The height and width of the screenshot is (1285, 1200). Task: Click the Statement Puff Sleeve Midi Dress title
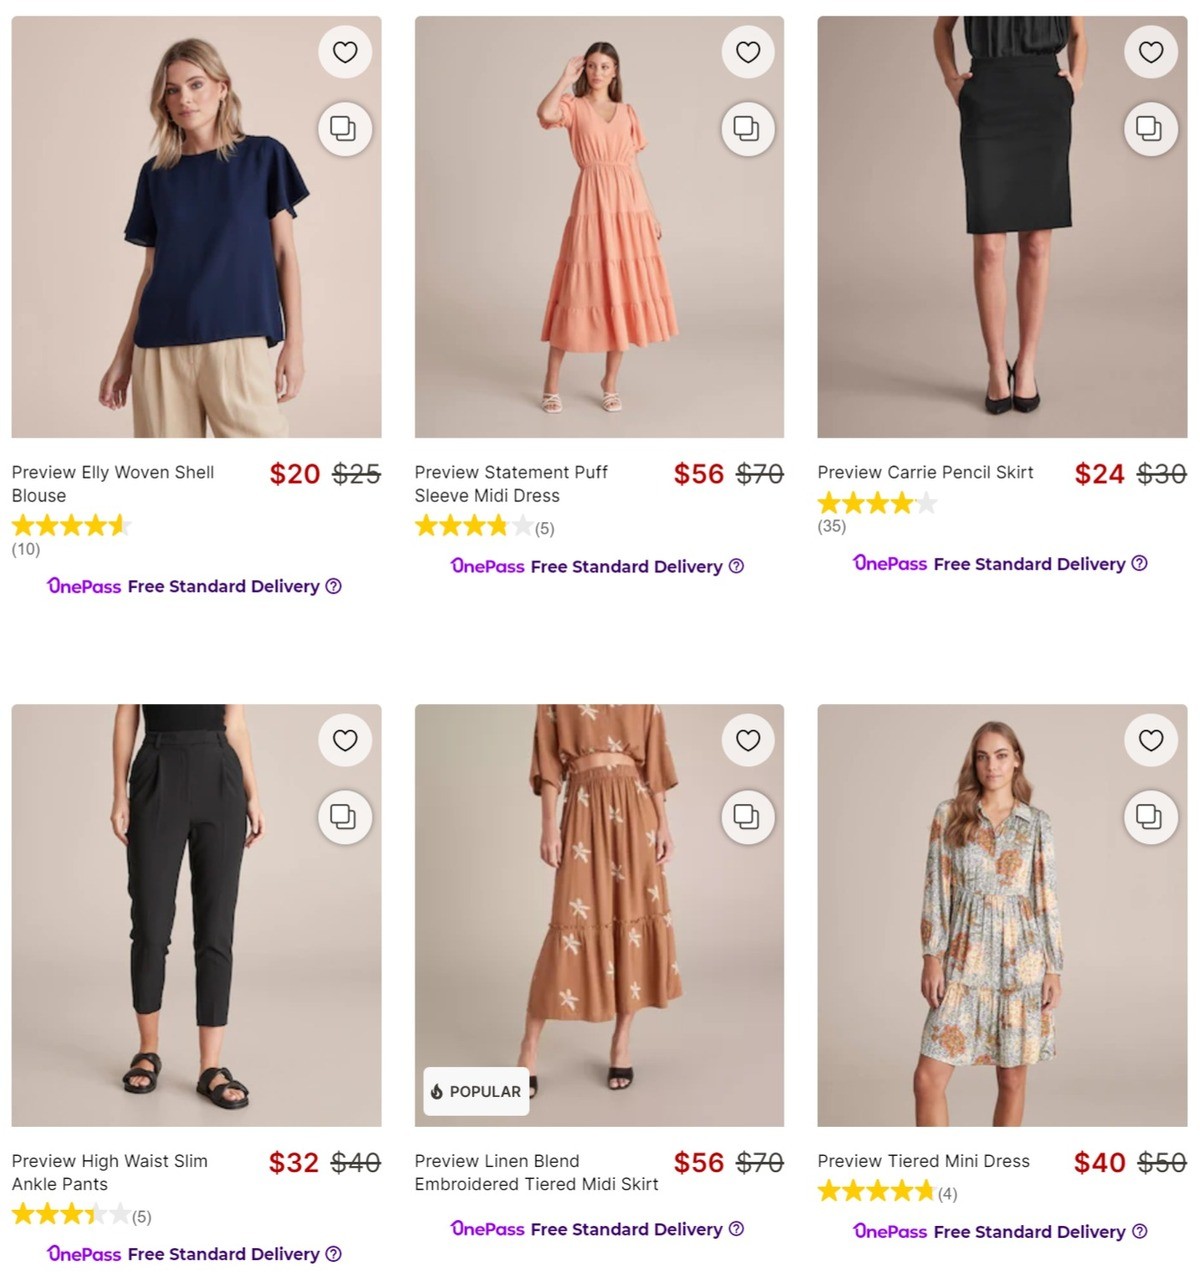pos(512,484)
